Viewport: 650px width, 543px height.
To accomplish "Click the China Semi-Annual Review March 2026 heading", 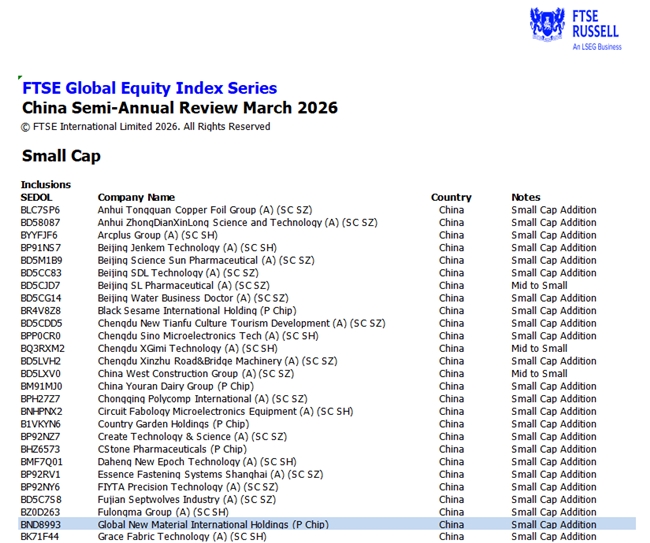I will pos(179,108).
